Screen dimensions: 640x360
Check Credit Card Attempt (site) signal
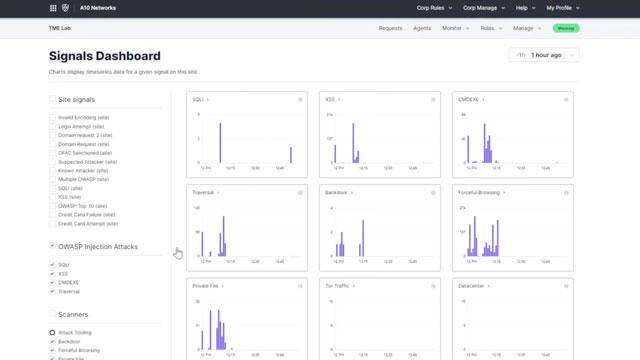pos(52,224)
